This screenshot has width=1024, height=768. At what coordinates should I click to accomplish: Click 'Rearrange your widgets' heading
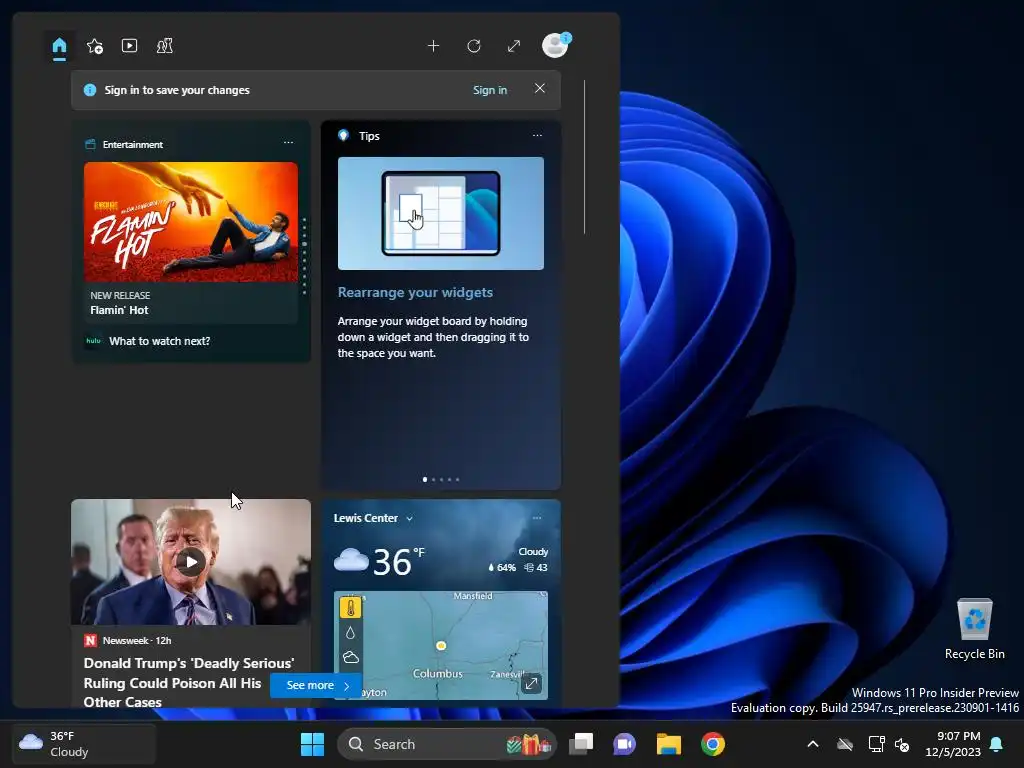click(415, 293)
